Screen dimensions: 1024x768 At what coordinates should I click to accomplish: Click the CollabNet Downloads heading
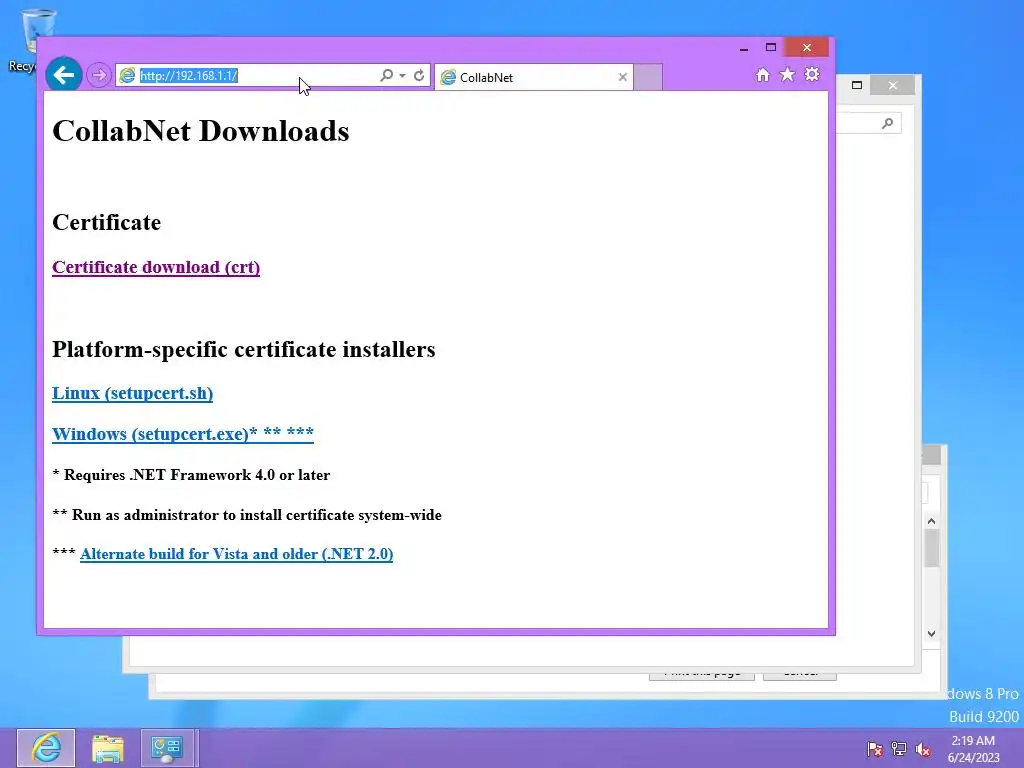(x=200, y=131)
